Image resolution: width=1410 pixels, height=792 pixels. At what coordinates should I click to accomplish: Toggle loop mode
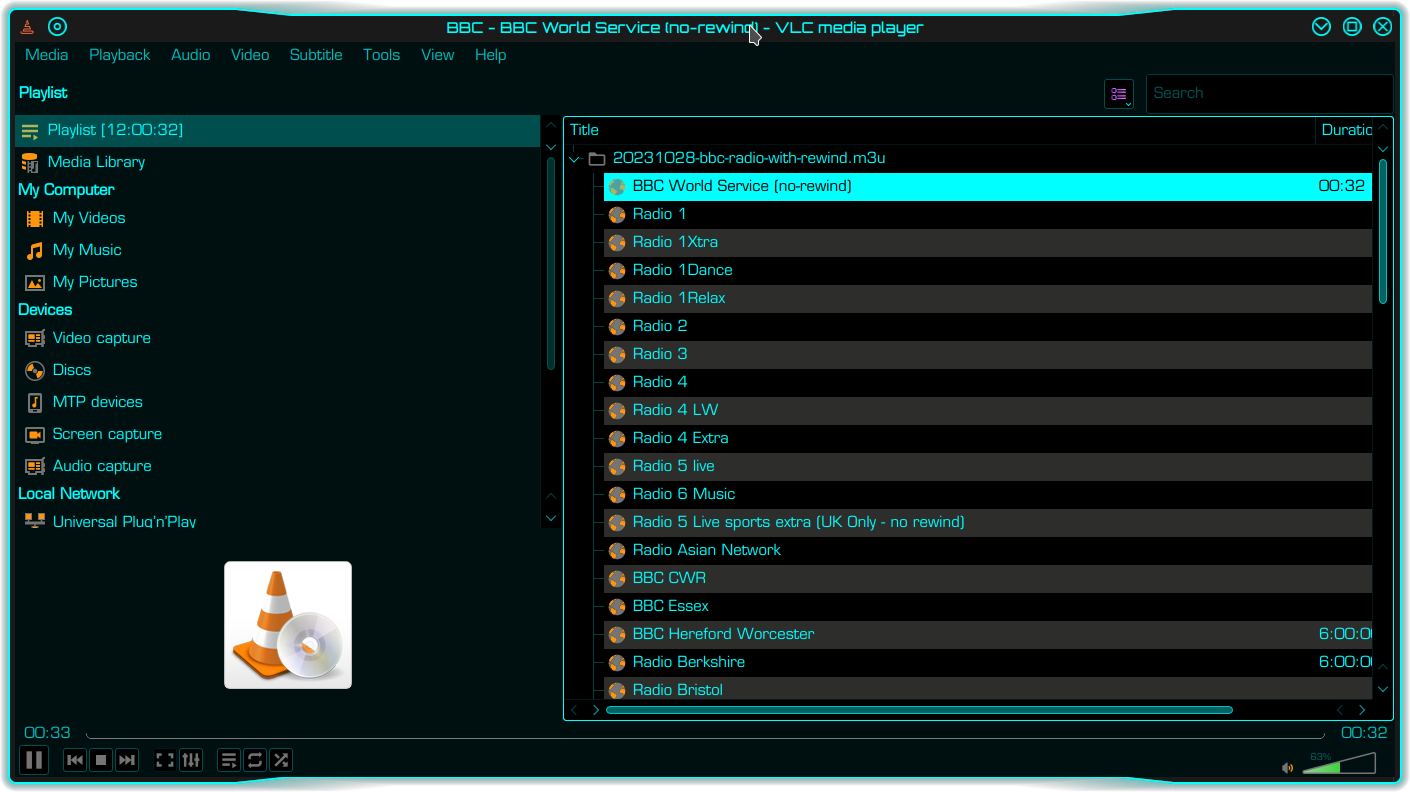(255, 761)
